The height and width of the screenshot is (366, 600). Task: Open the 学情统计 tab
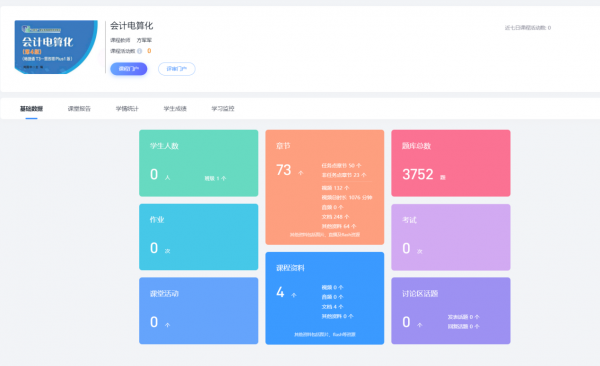pos(127,109)
